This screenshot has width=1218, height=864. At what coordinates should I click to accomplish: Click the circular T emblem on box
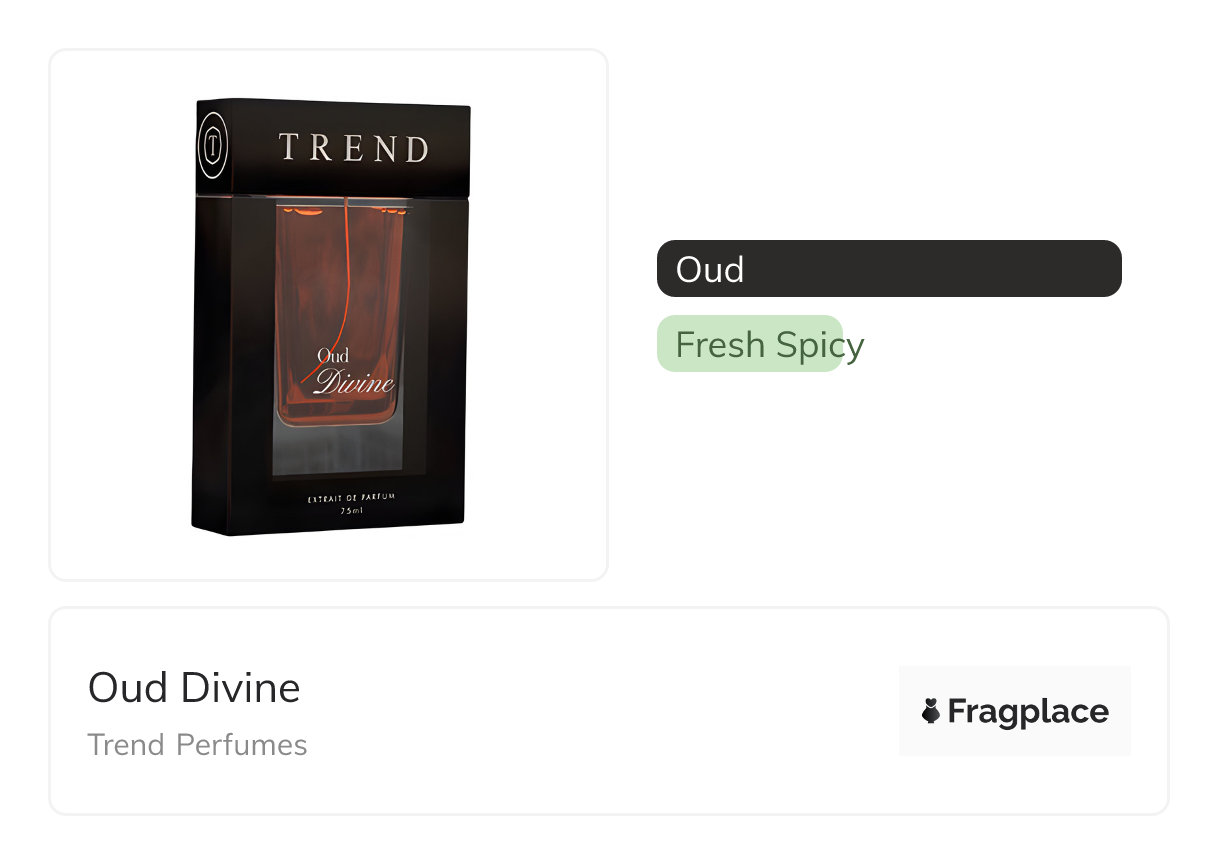(212, 147)
